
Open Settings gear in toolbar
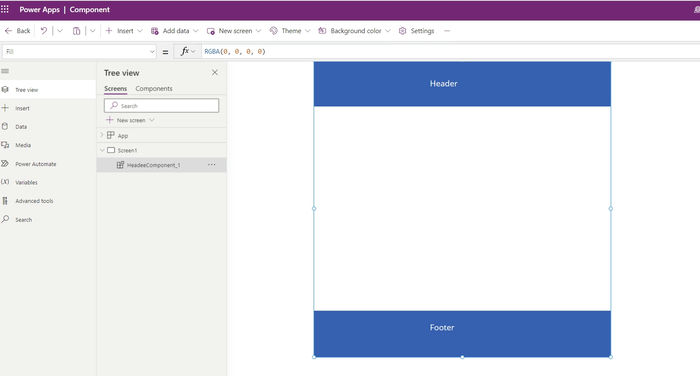click(417, 31)
